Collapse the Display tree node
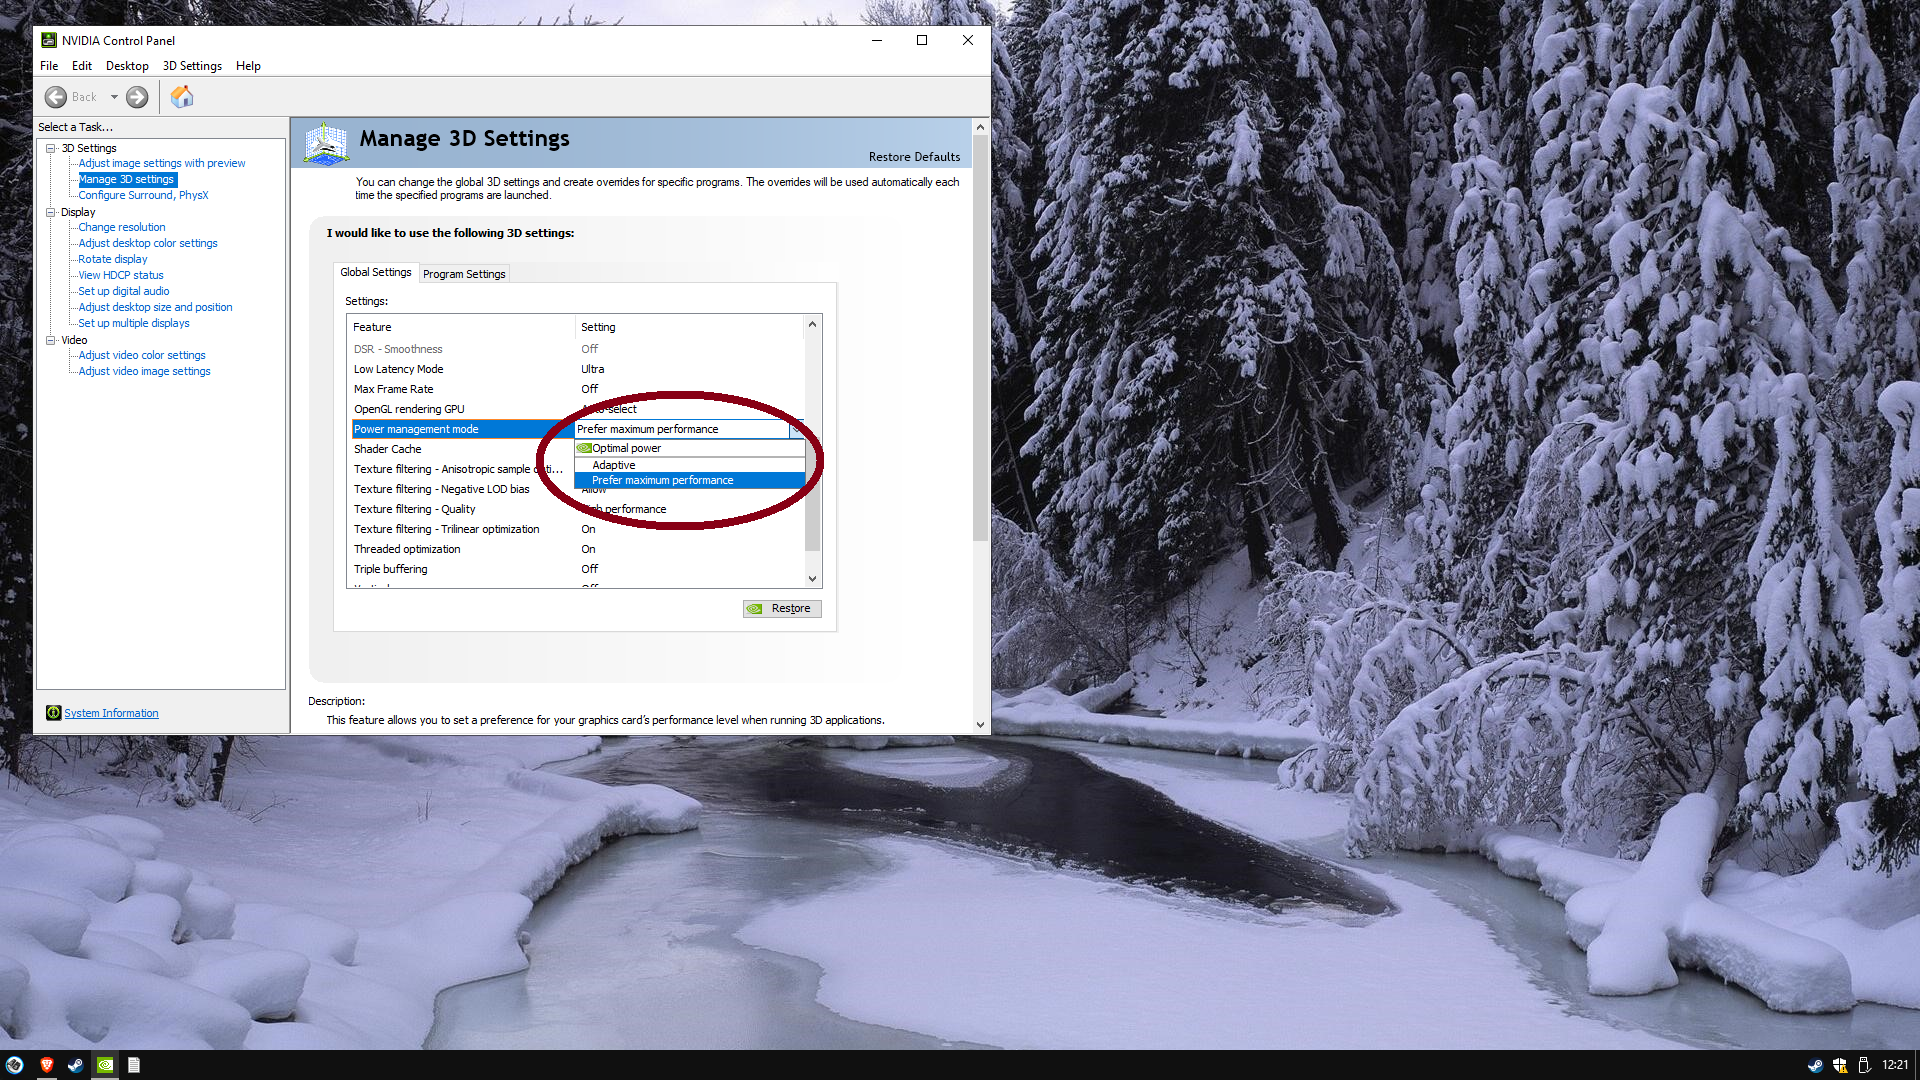This screenshot has width=1920, height=1080. click(x=51, y=212)
